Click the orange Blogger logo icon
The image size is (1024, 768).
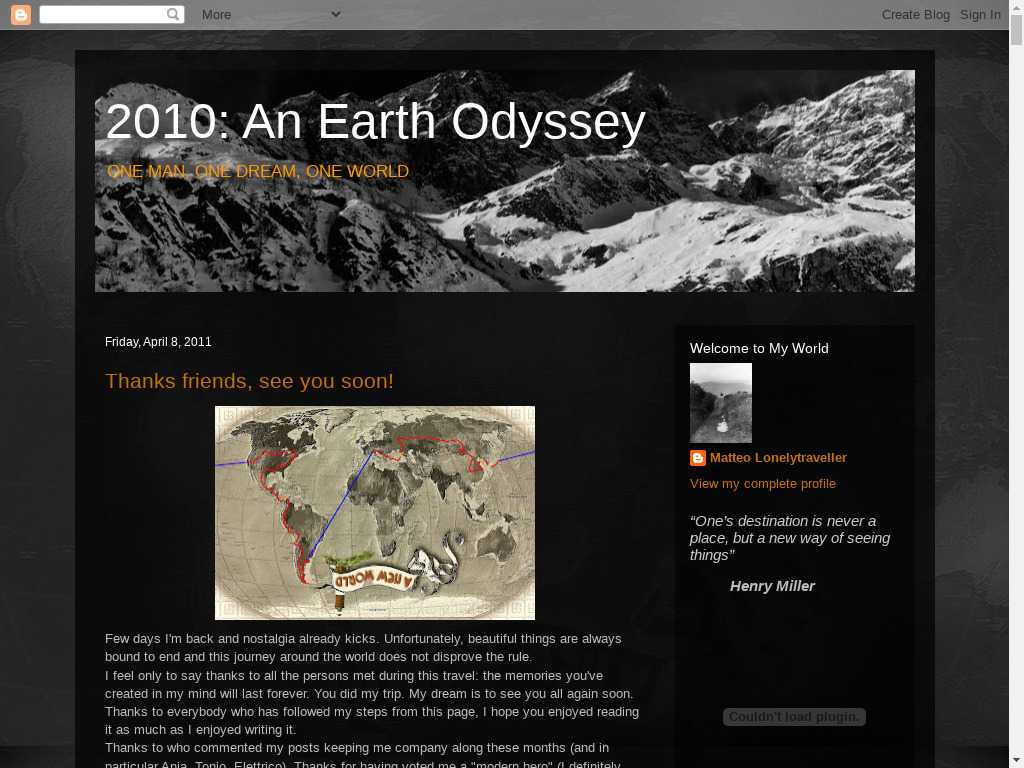[21, 15]
